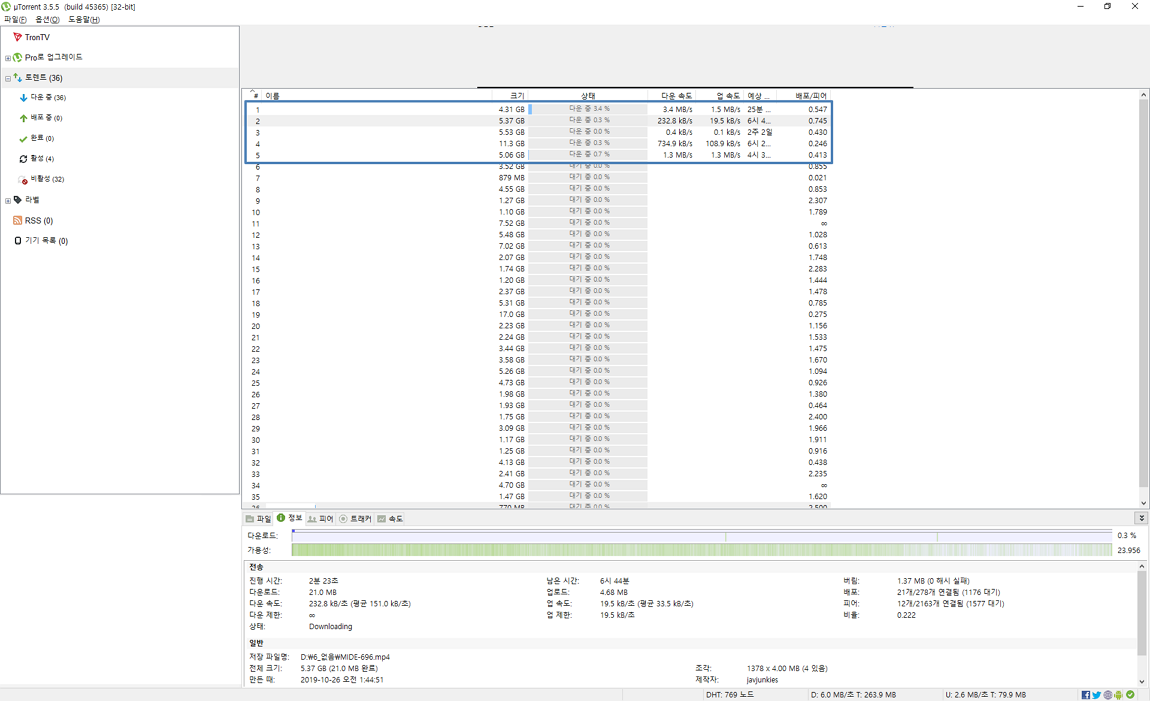Image resolution: width=1150 pixels, height=701 pixels.
Task: Select torrent row 19 with 17.0 GB
Action: 538,315
